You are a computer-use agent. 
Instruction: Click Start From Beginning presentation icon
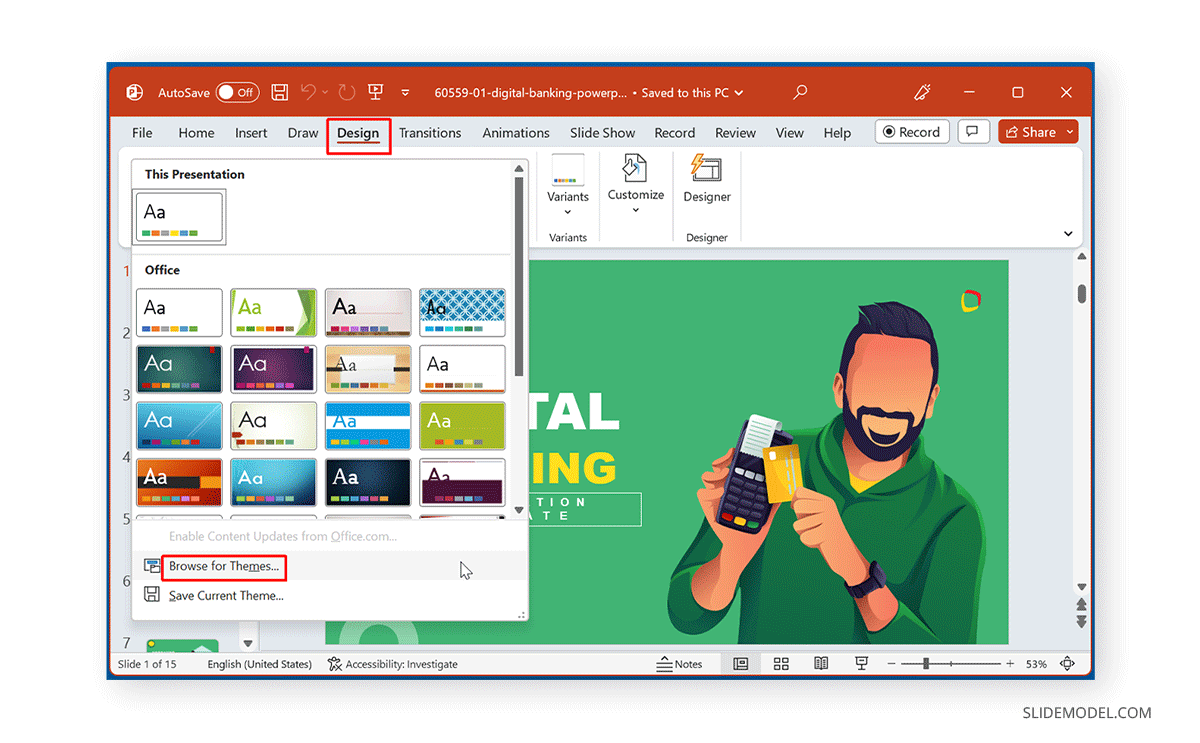(376, 92)
